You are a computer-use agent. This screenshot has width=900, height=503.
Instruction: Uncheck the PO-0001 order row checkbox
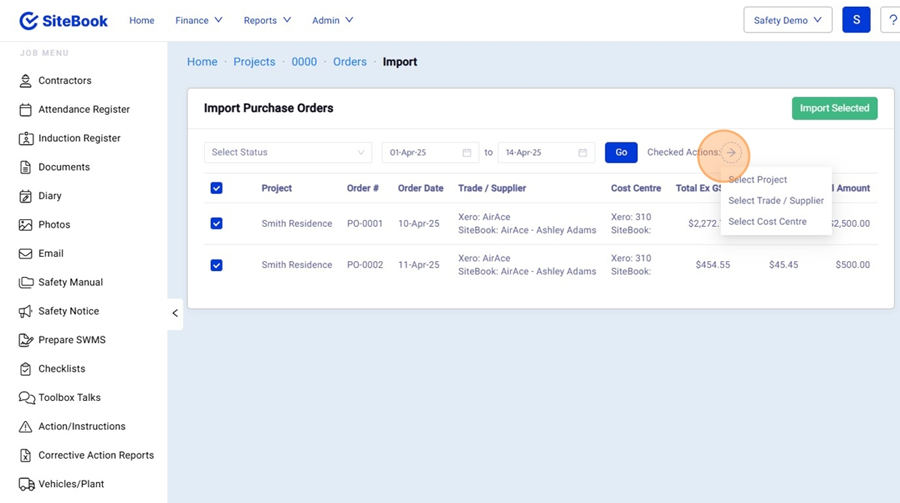coord(216,224)
